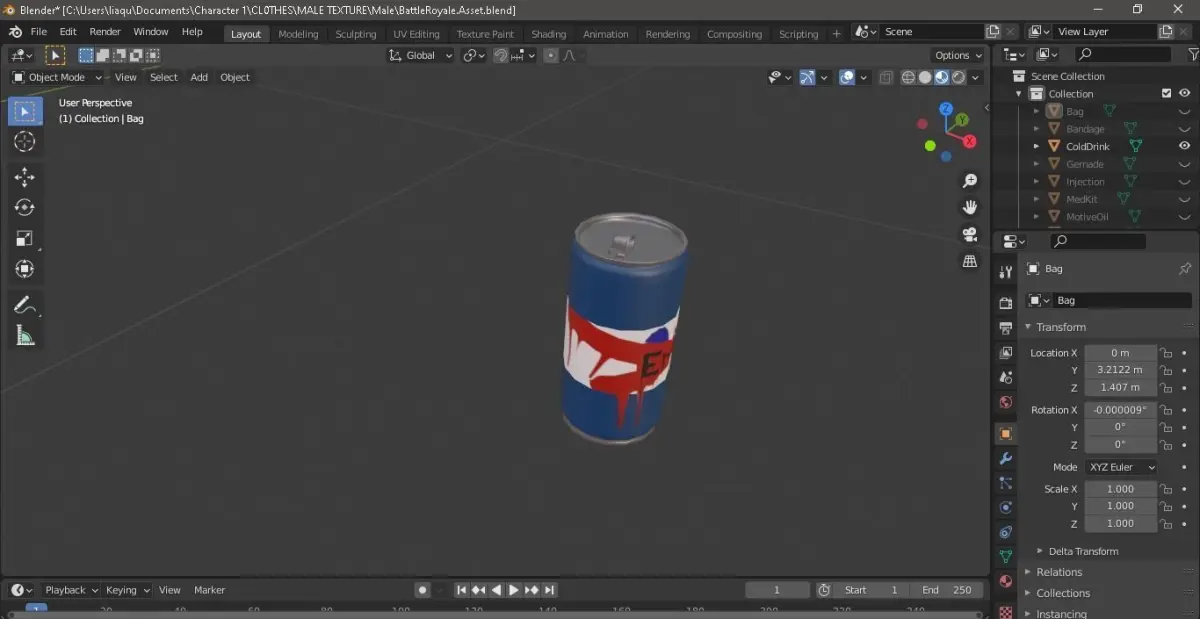Open the Physics properties tab
The image size is (1200, 619).
click(x=1006, y=508)
